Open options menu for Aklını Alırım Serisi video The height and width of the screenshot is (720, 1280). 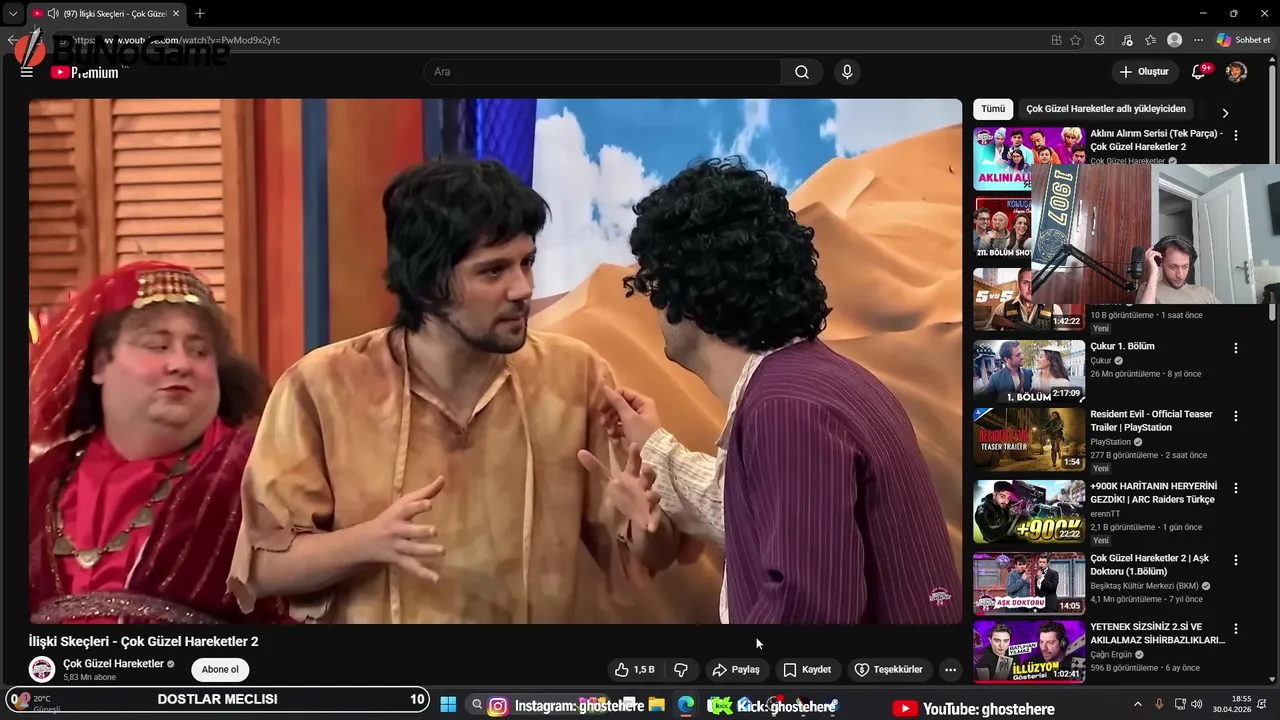tap(1236, 135)
